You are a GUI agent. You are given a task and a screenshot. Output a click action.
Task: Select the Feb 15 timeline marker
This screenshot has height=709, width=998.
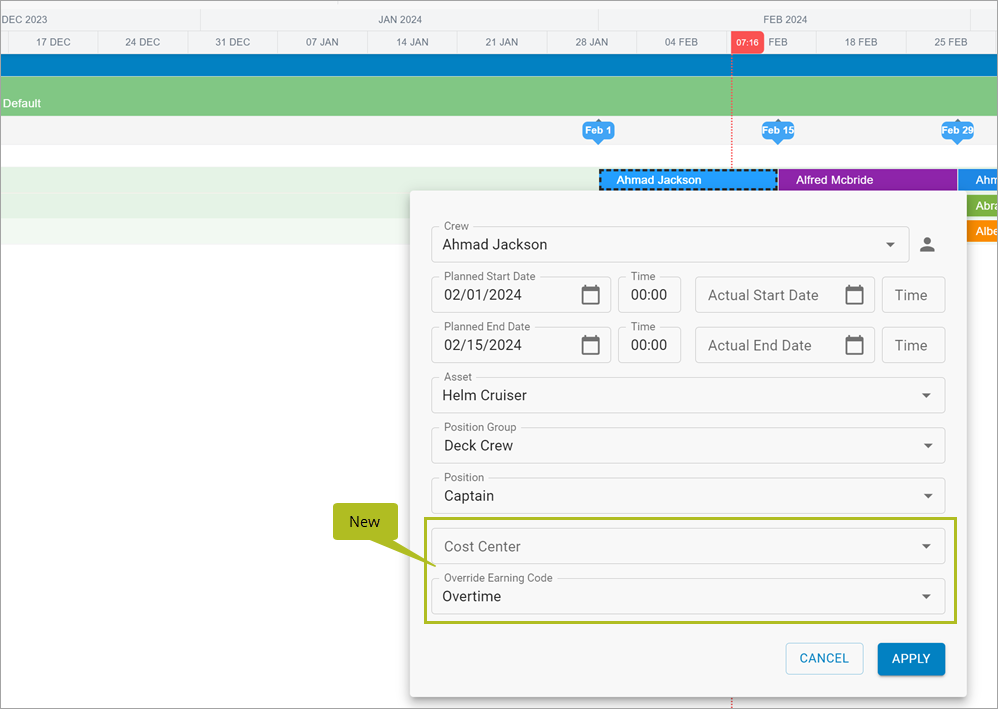778,130
